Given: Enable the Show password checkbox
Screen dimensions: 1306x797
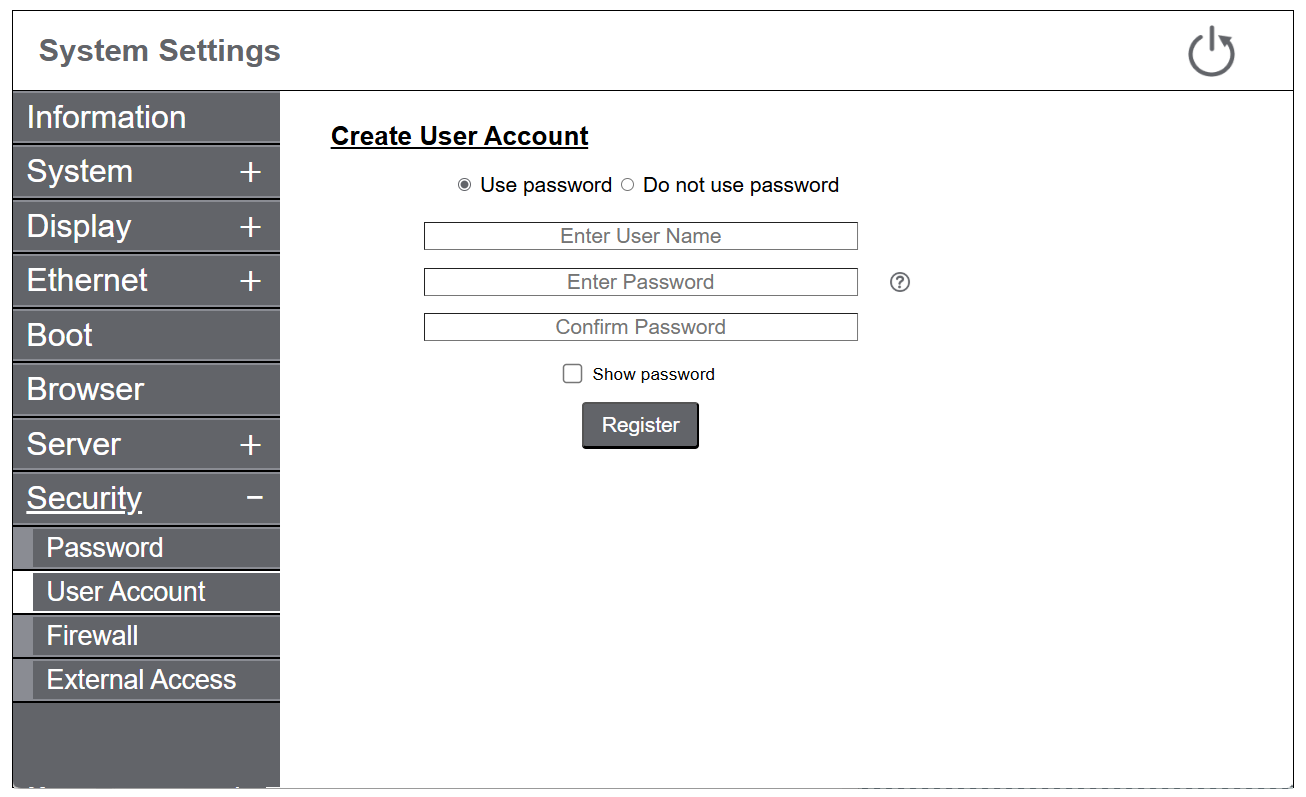Looking at the screenshot, I should pyautogui.click(x=572, y=374).
